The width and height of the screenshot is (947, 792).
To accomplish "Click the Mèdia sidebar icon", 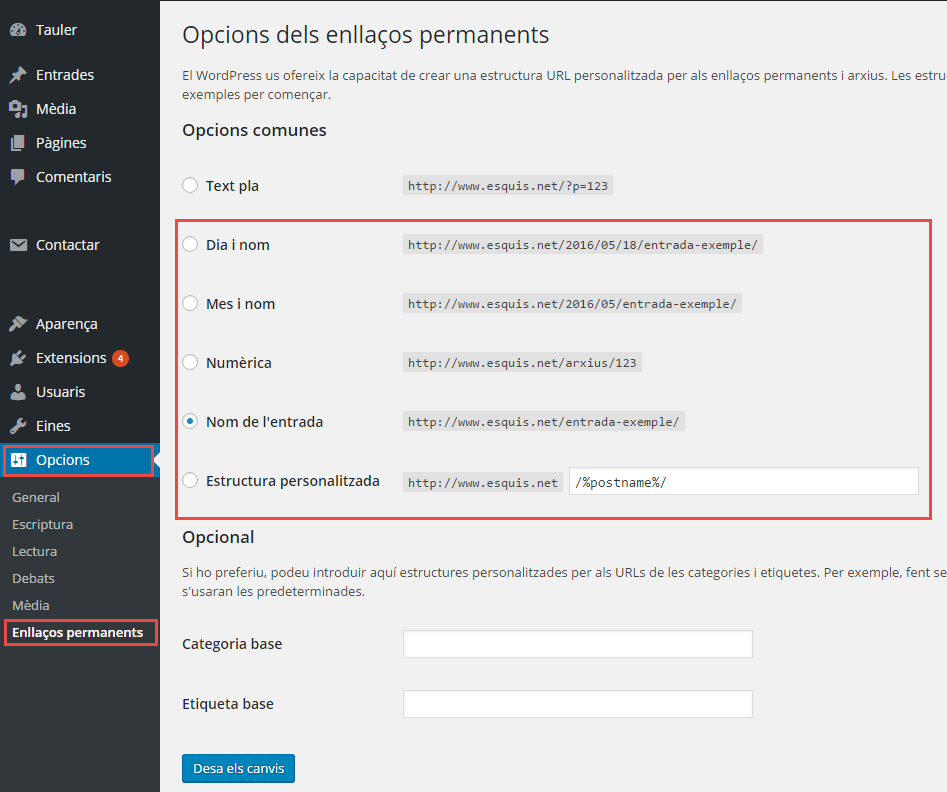I will tap(18, 109).
